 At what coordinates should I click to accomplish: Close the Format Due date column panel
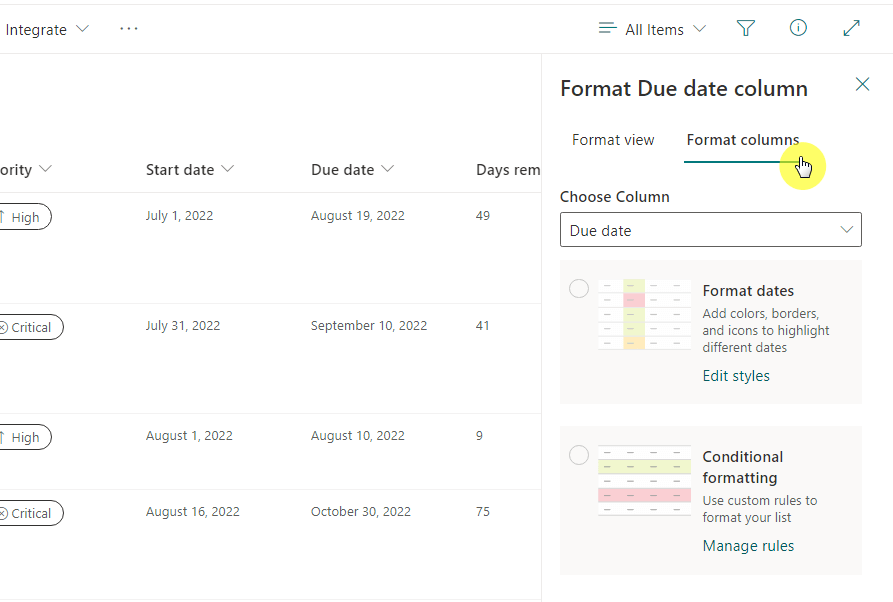(x=862, y=84)
